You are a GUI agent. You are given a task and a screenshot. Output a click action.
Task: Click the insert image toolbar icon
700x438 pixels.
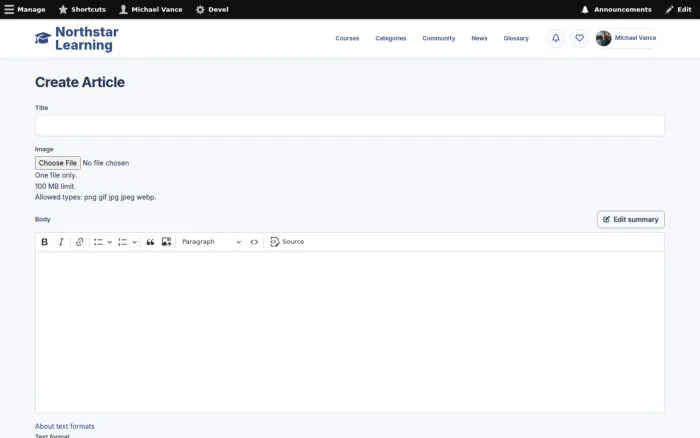coord(167,242)
